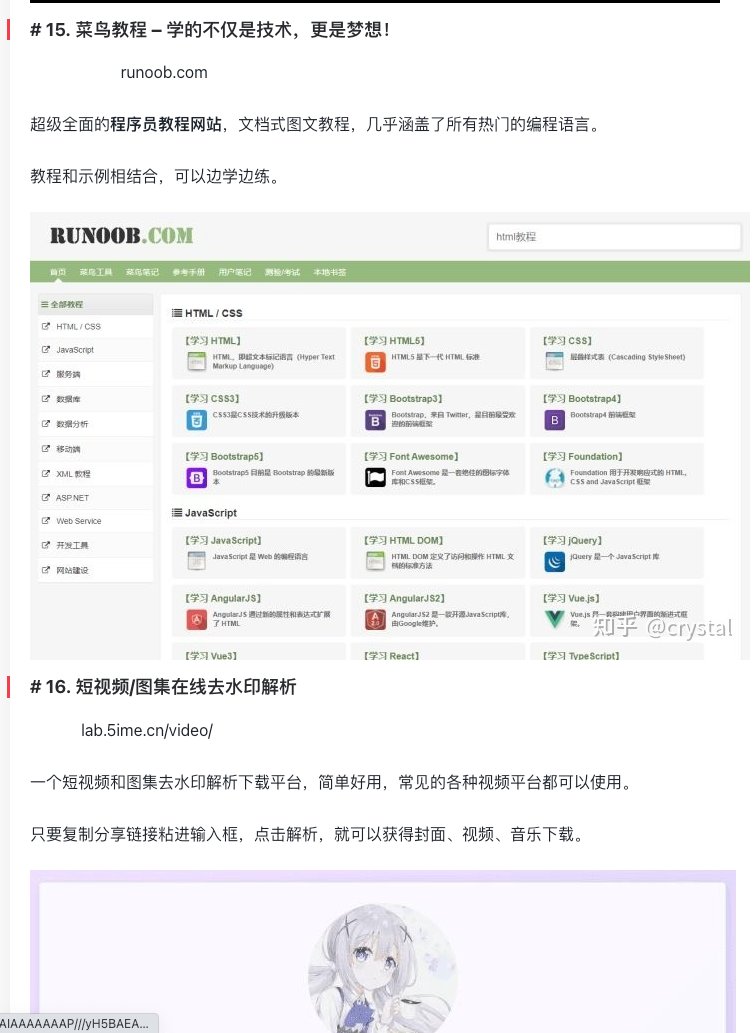Open 菜鸟工具 in the green navbar

[x=96, y=272]
